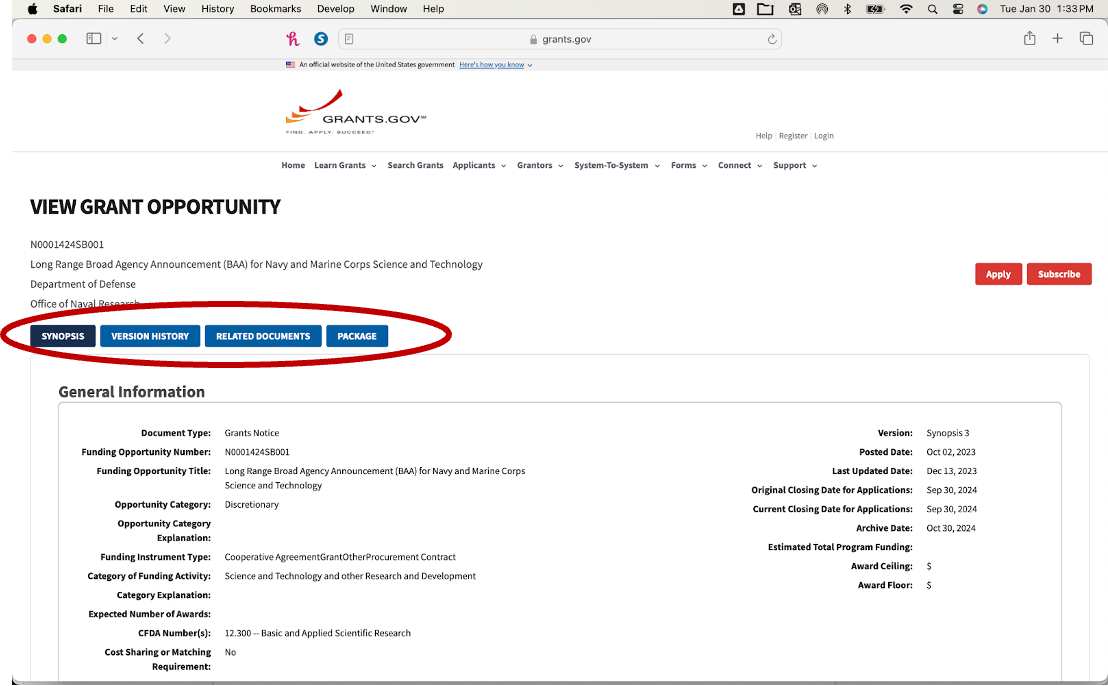1108x686 pixels.
Task: Switch to the Related Documents tab
Action: (x=263, y=336)
